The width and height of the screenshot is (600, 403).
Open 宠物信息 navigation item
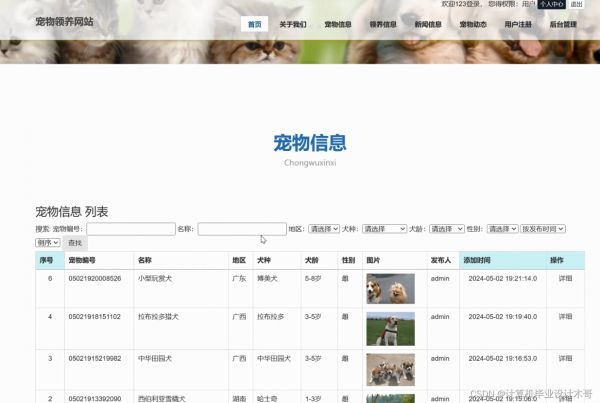point(338,23)
